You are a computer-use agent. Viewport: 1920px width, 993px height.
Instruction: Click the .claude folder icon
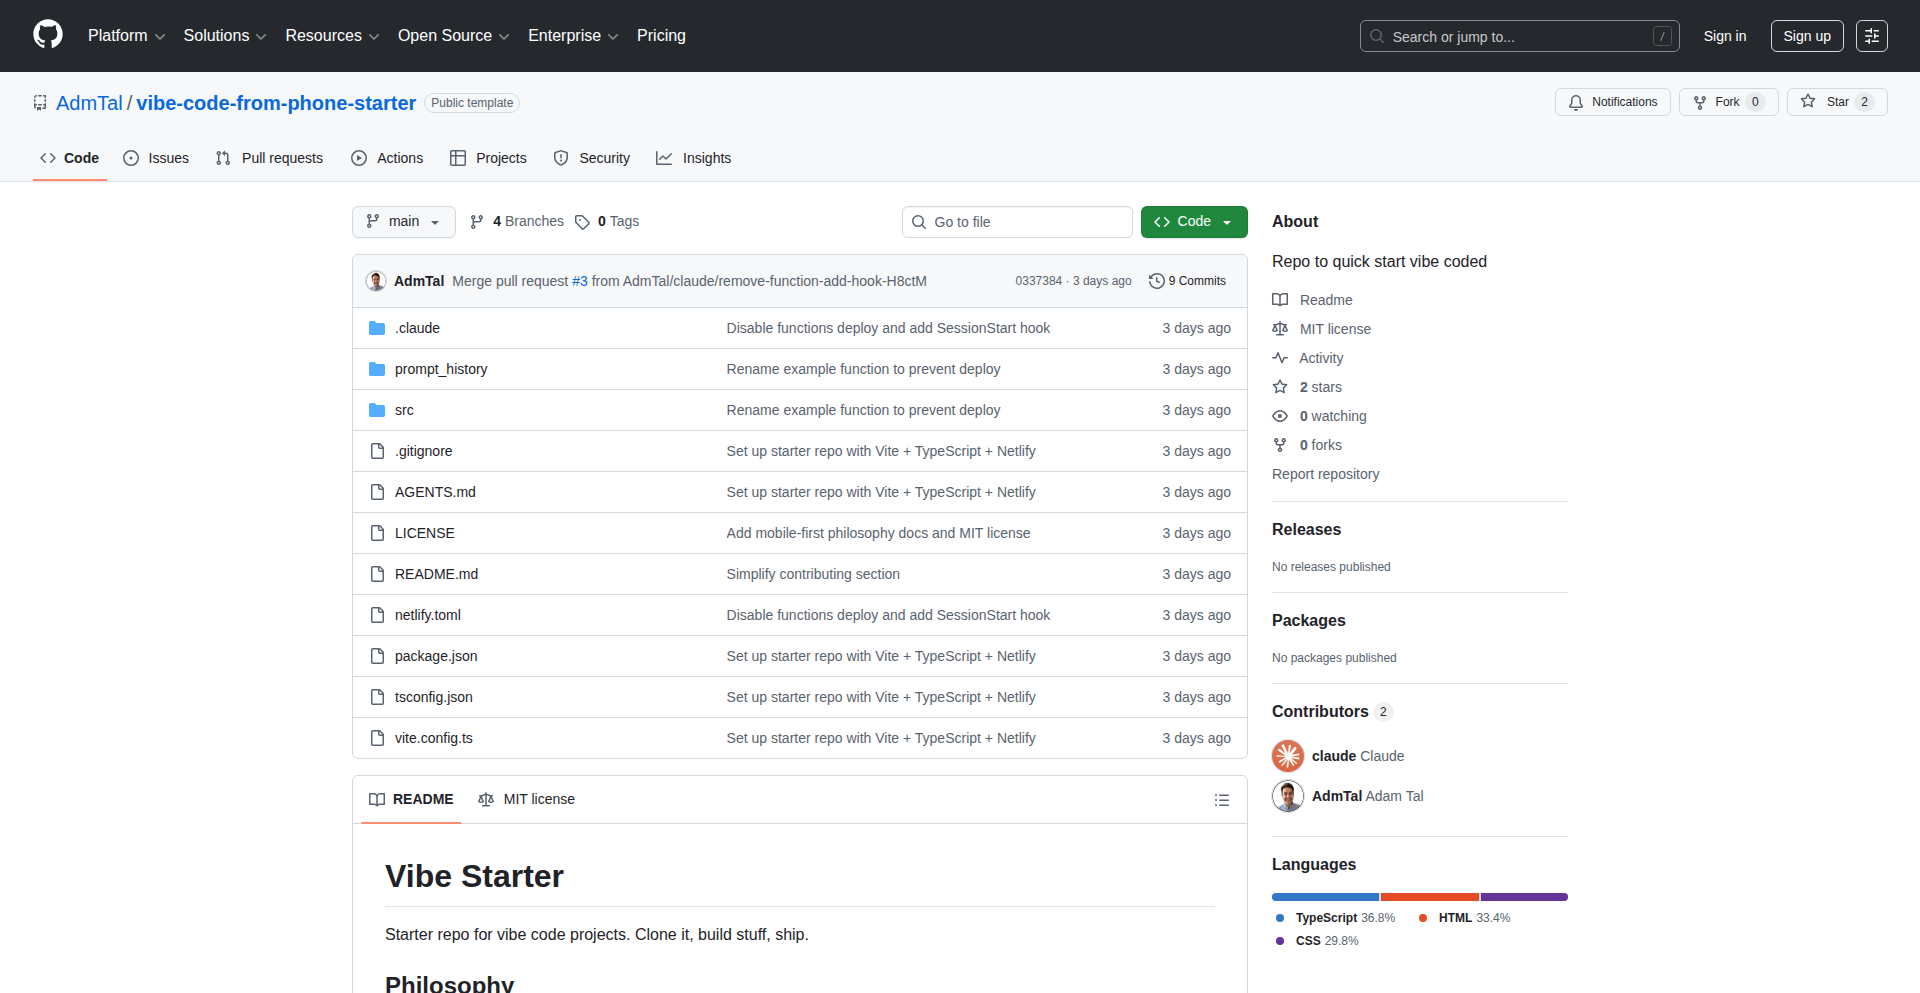(x=377, y=328)
